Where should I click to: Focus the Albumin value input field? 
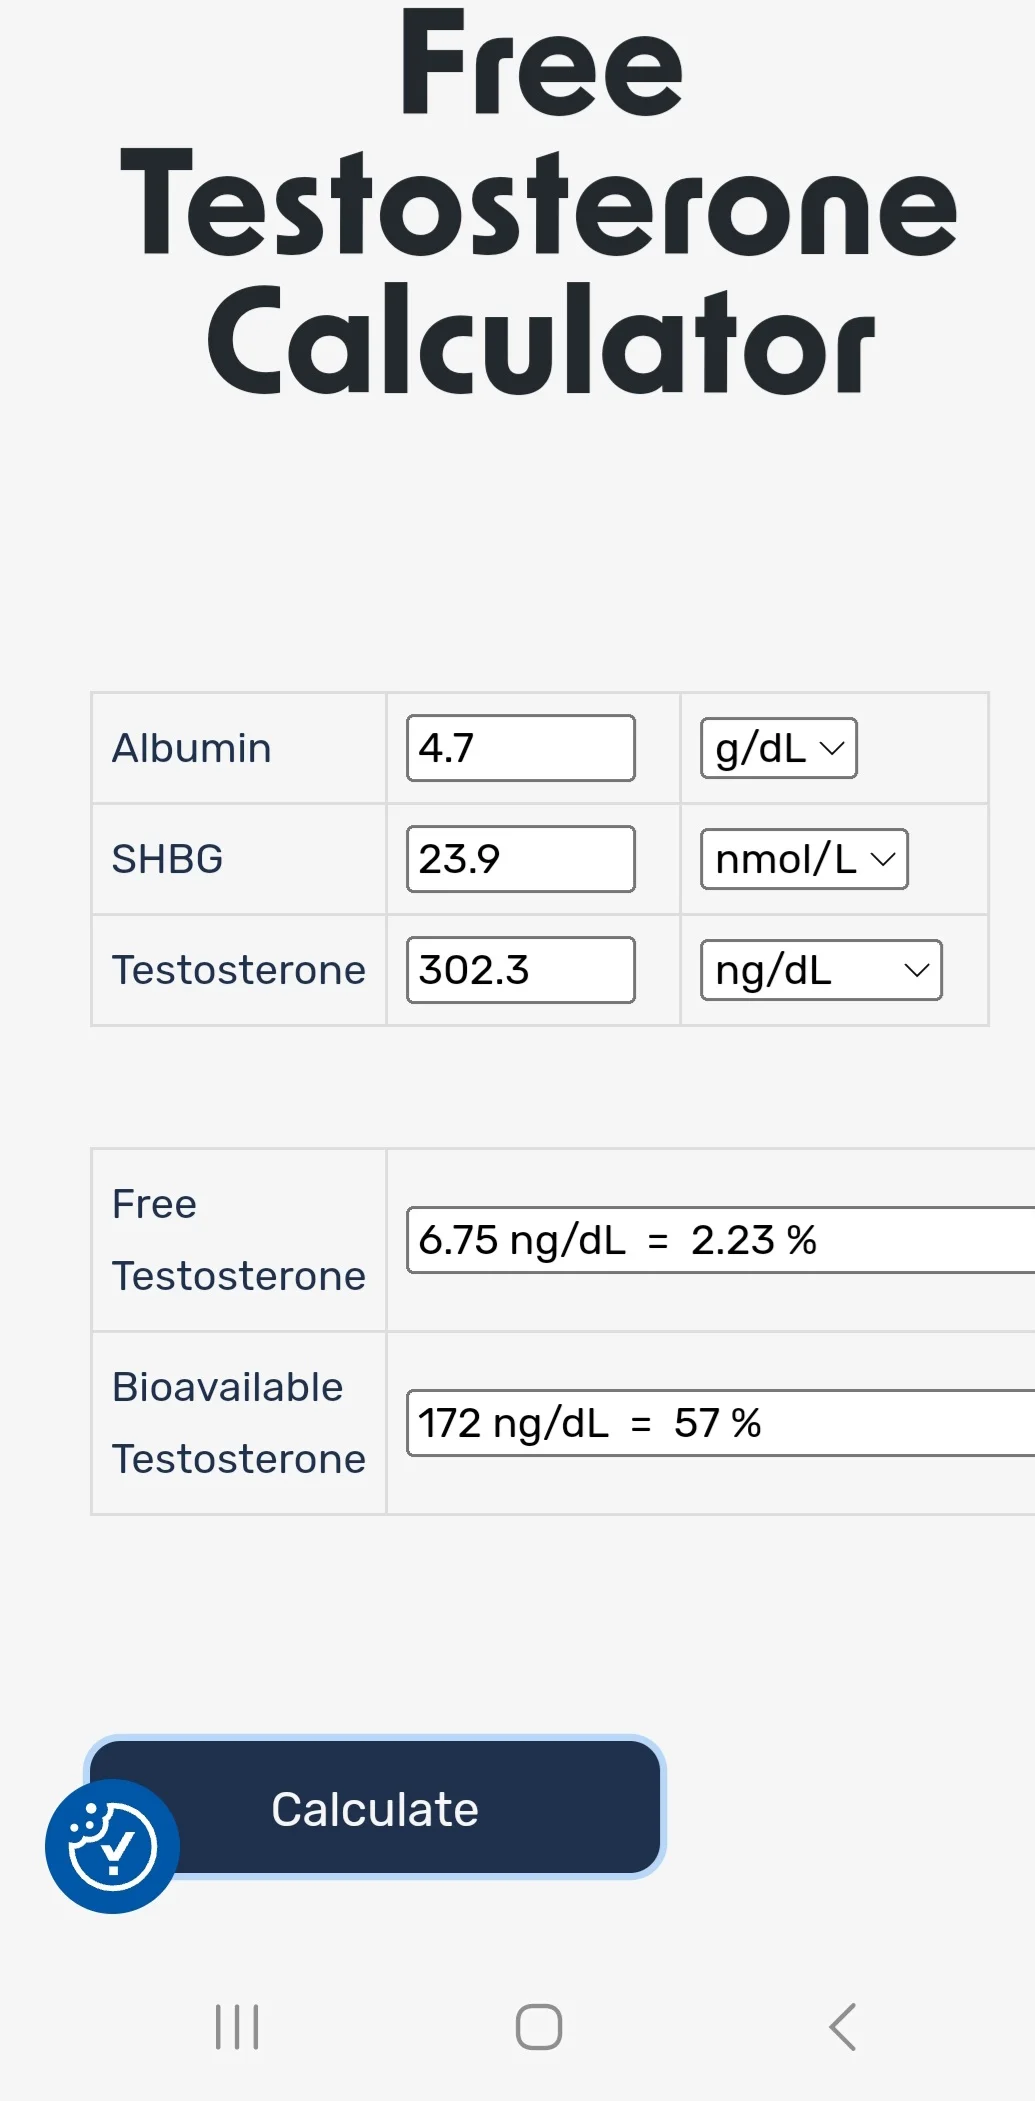[x=520, y=748]
